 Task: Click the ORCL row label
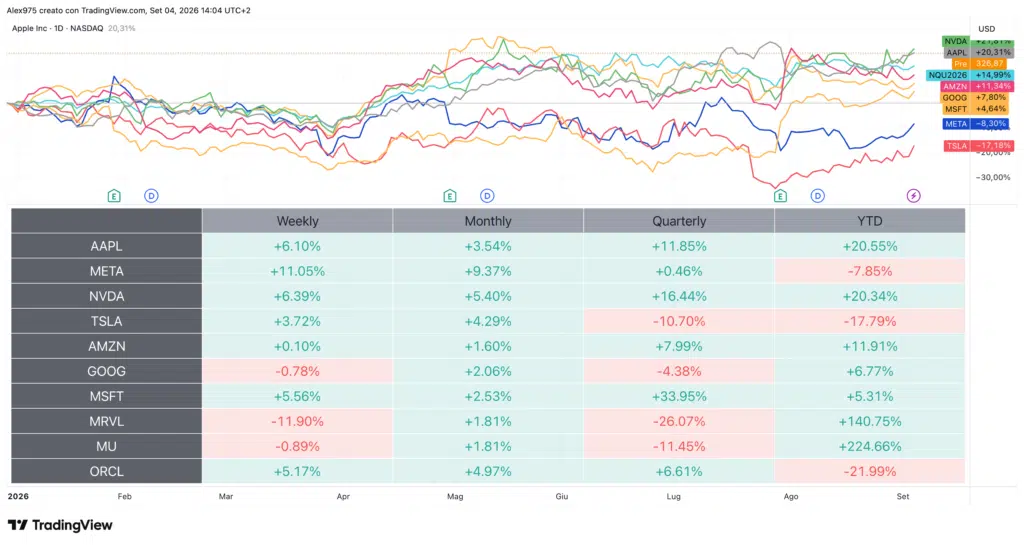point(106,471)
